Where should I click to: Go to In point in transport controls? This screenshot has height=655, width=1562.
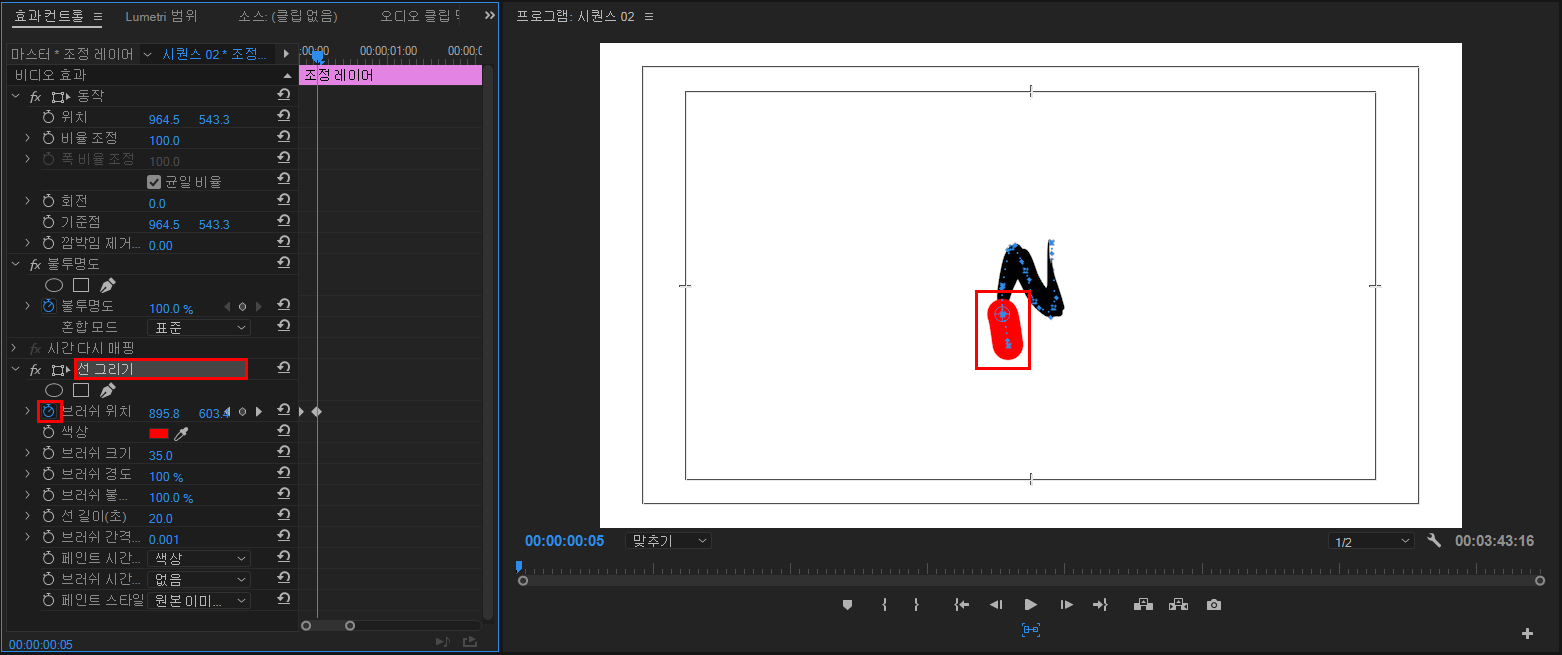pos(961,605)
